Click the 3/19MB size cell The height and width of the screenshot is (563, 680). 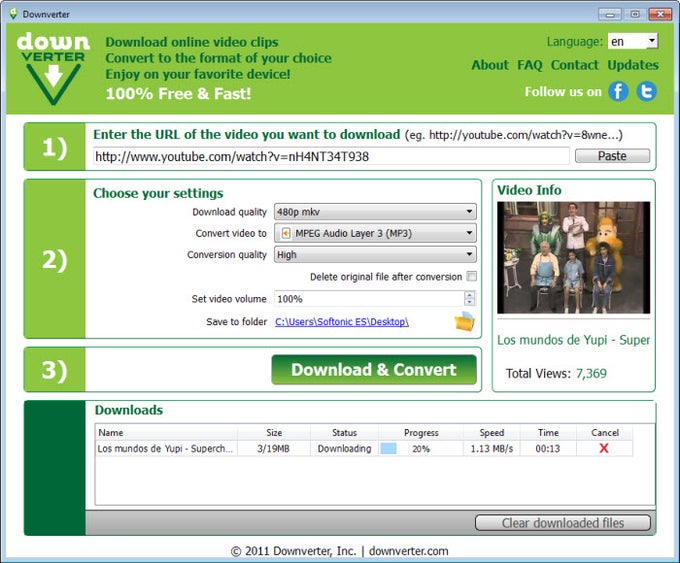[x=273, y=448]
